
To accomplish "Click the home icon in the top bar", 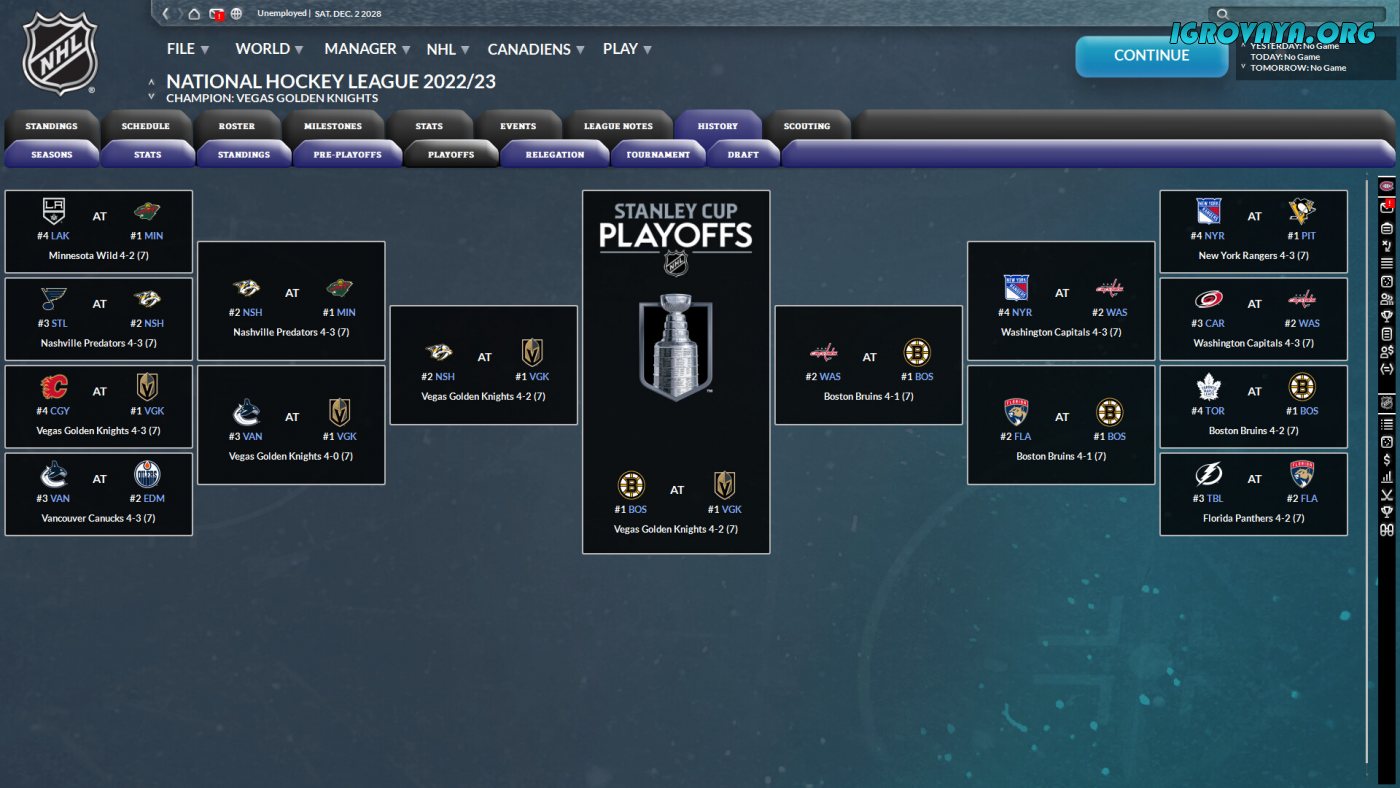I will click(194, 14).
